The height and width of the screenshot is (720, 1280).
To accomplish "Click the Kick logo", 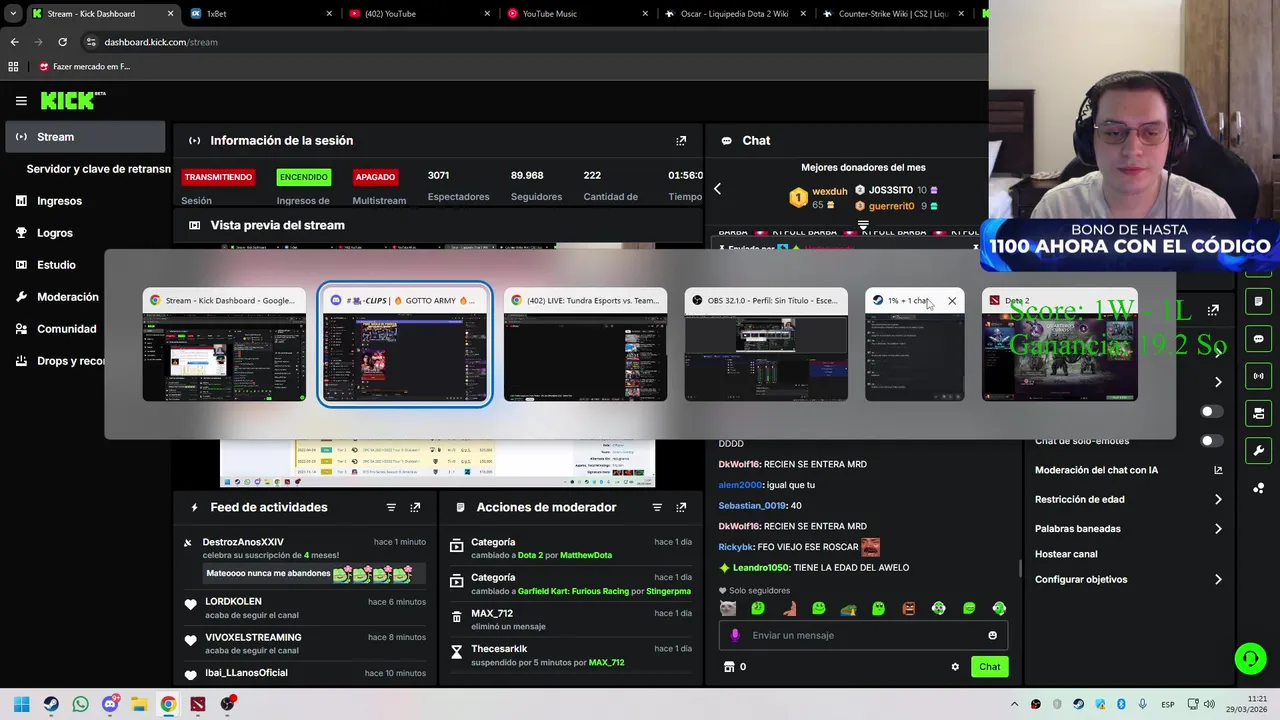I will [x=72, y=100].
